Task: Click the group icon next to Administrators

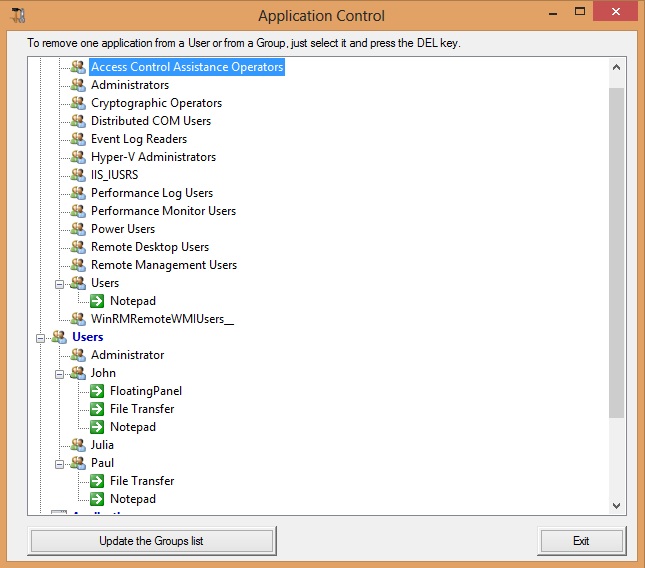Action: (78, 85)
